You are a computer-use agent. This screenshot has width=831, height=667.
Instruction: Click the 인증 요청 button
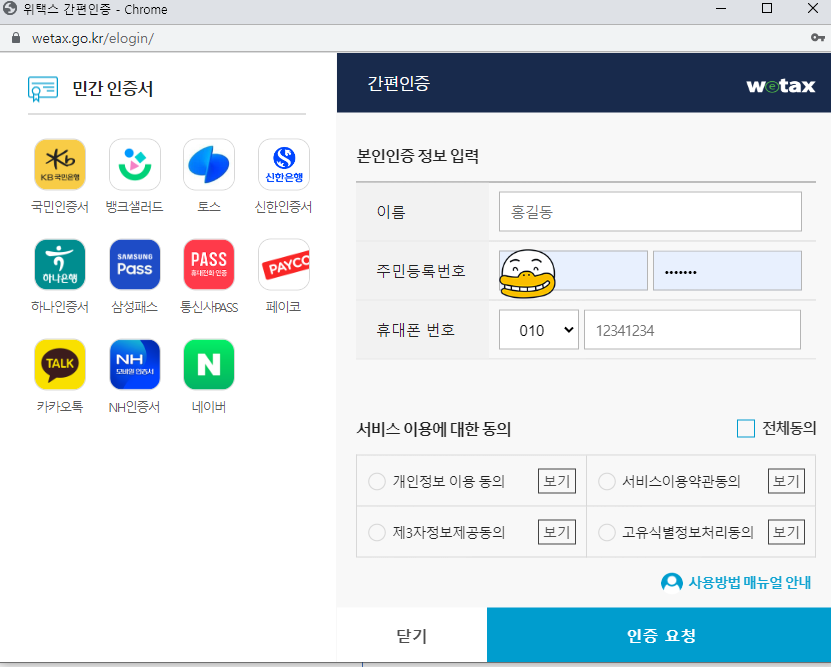click(x=659, y=635)
